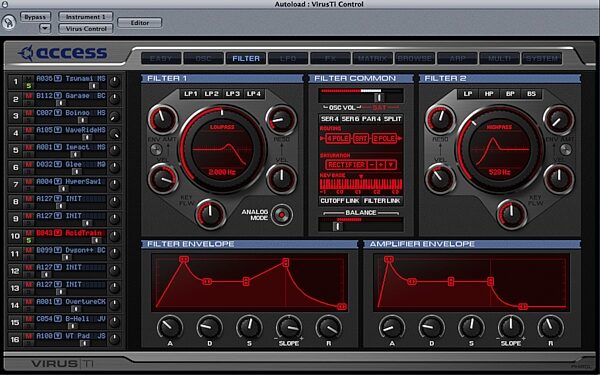Click the plugin link icon beside Bypass

[8, 22]
